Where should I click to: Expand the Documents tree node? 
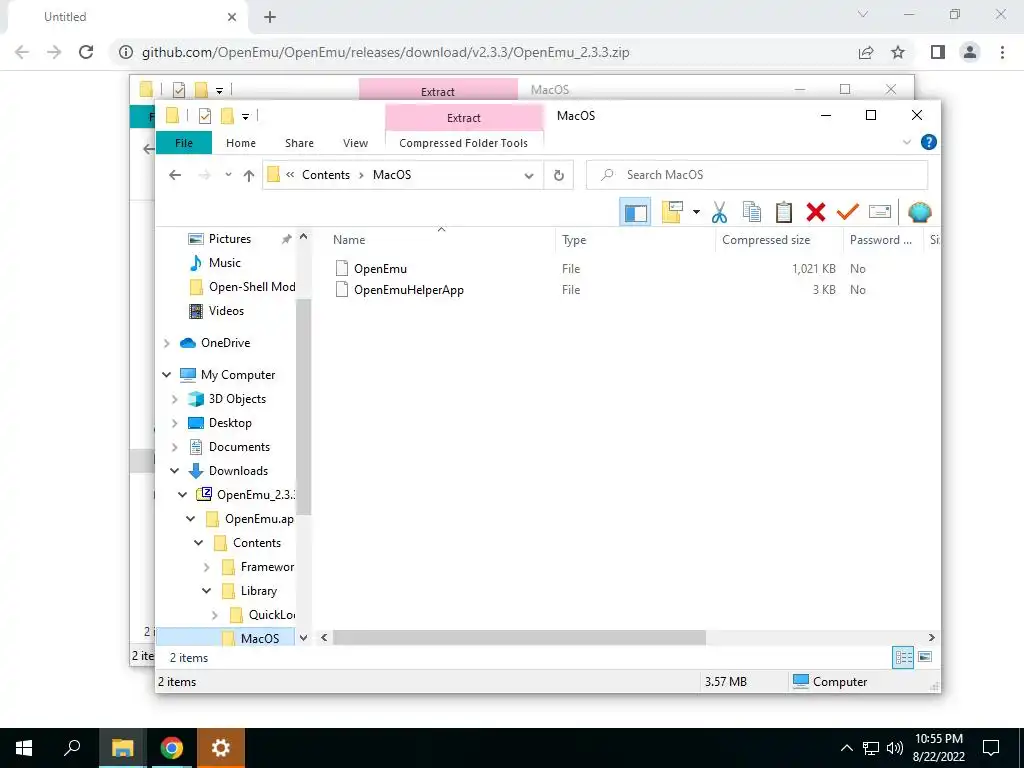[174, 447]
